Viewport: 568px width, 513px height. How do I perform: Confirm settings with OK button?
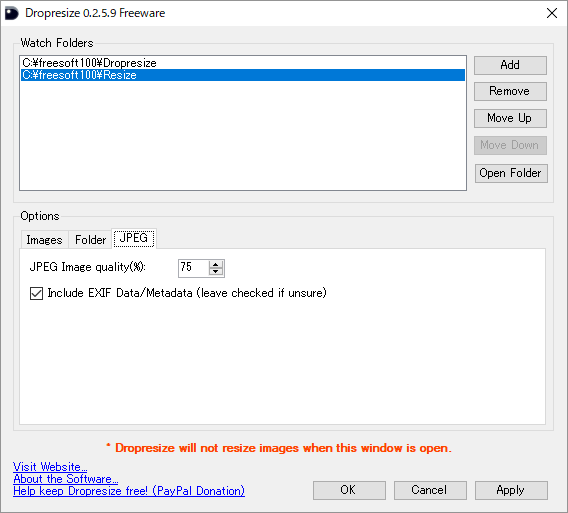point(349,490)
